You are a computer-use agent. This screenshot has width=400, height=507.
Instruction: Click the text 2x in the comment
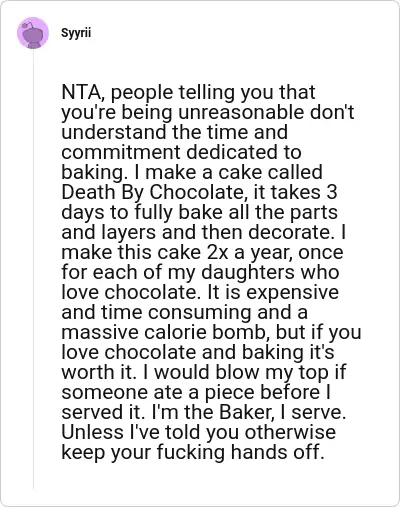218,252
